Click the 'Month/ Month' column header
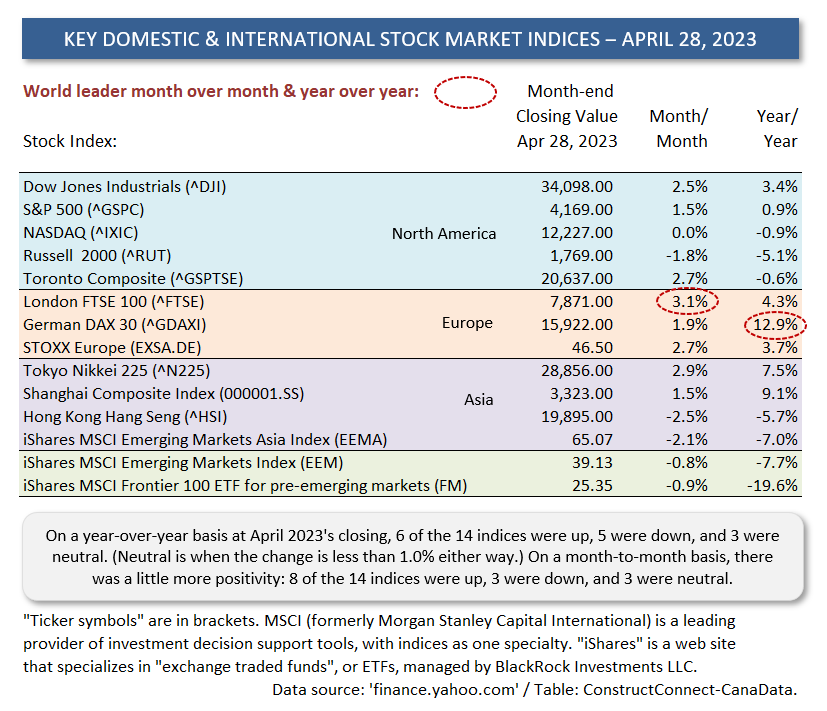 679,129
